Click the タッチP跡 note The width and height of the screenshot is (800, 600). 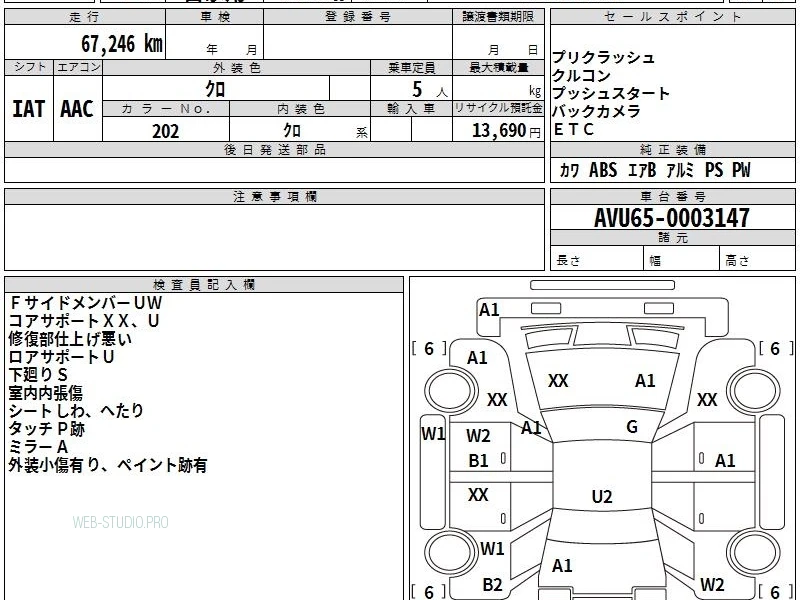point(46,429)
